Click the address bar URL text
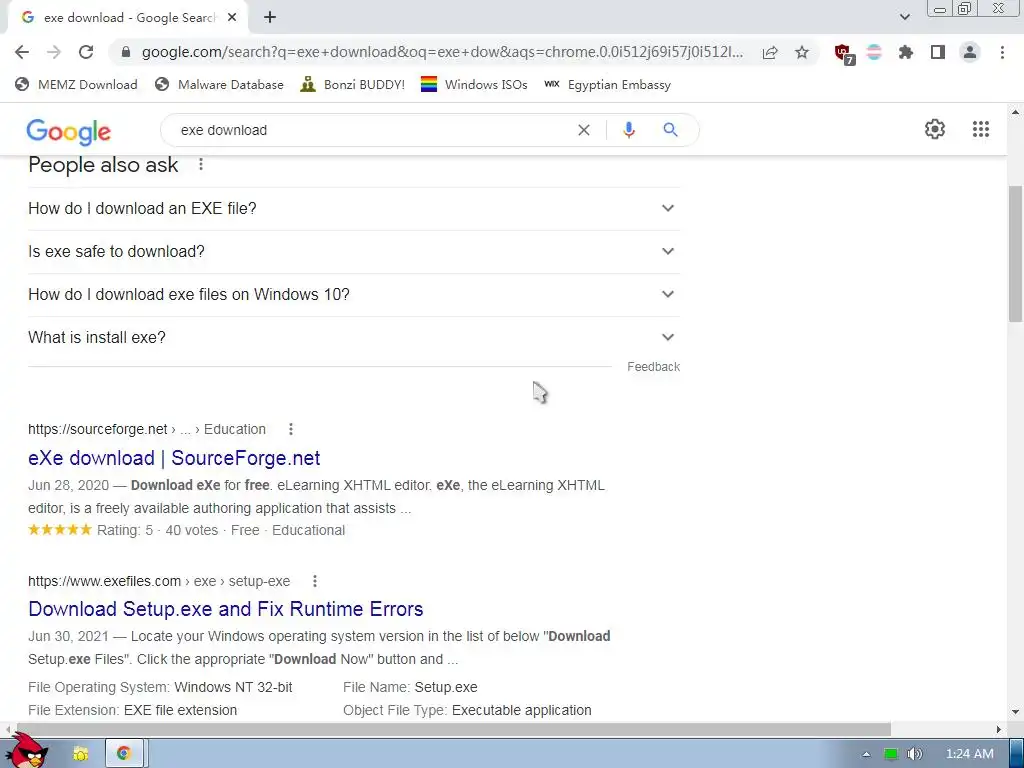Viewport: 1024px width, 768px height. tap(442, 52)
